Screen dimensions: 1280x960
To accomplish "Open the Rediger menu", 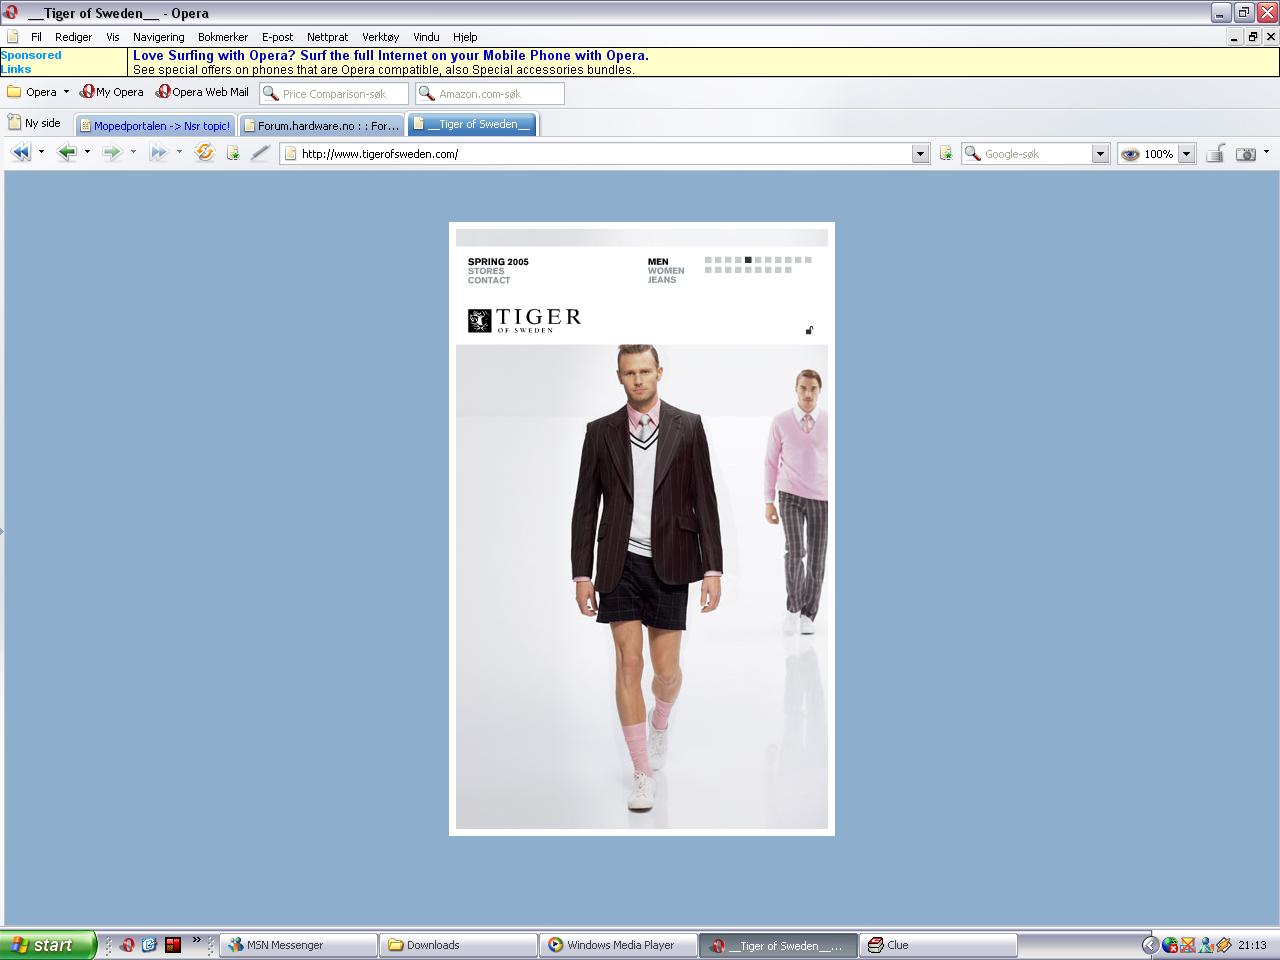I will coord(74,37).
